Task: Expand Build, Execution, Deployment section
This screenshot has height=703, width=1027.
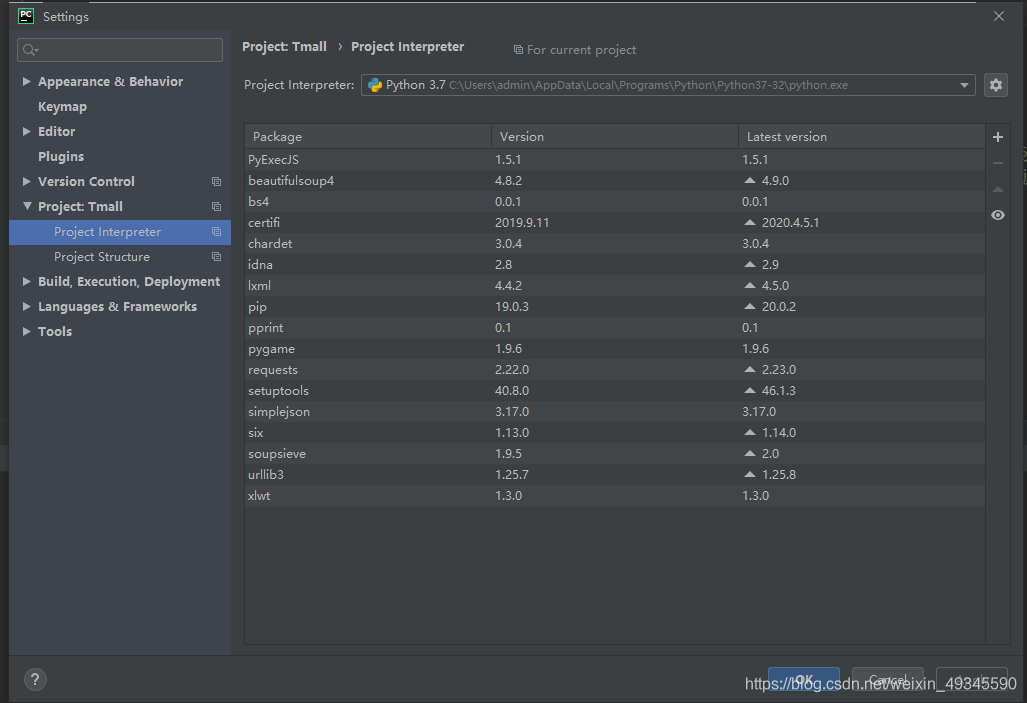Action: click(x=27, y=281)
